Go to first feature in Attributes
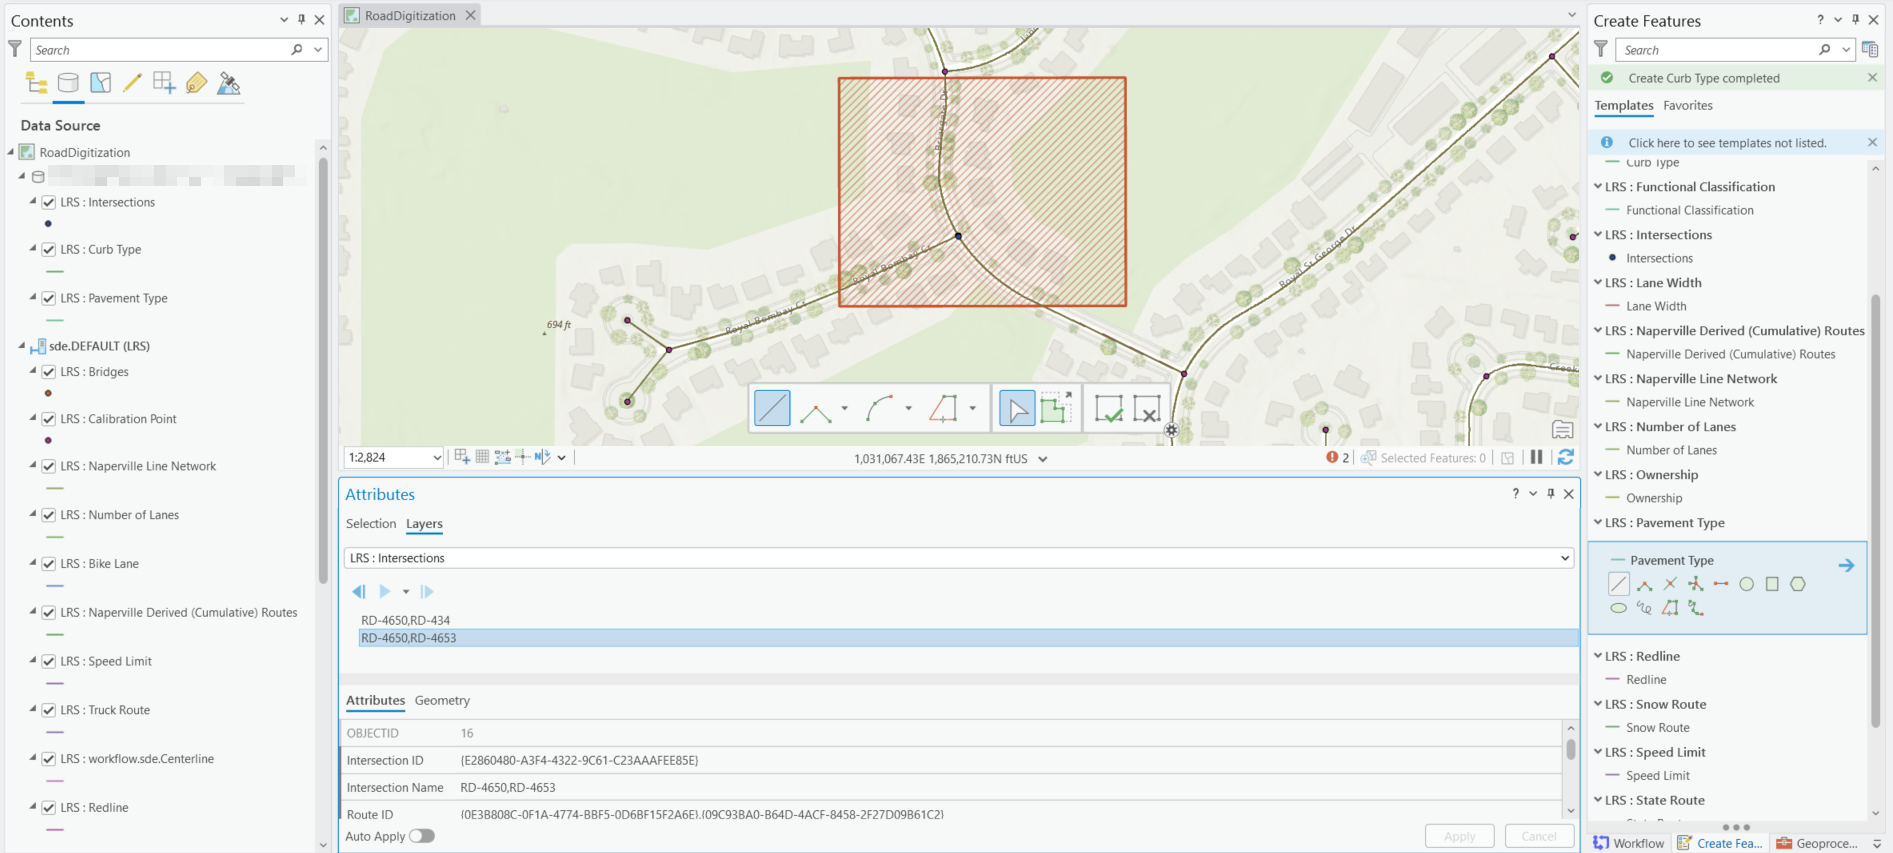This screenshot has height=853, width=1893. pyautogui.click(x=358, y=592)
